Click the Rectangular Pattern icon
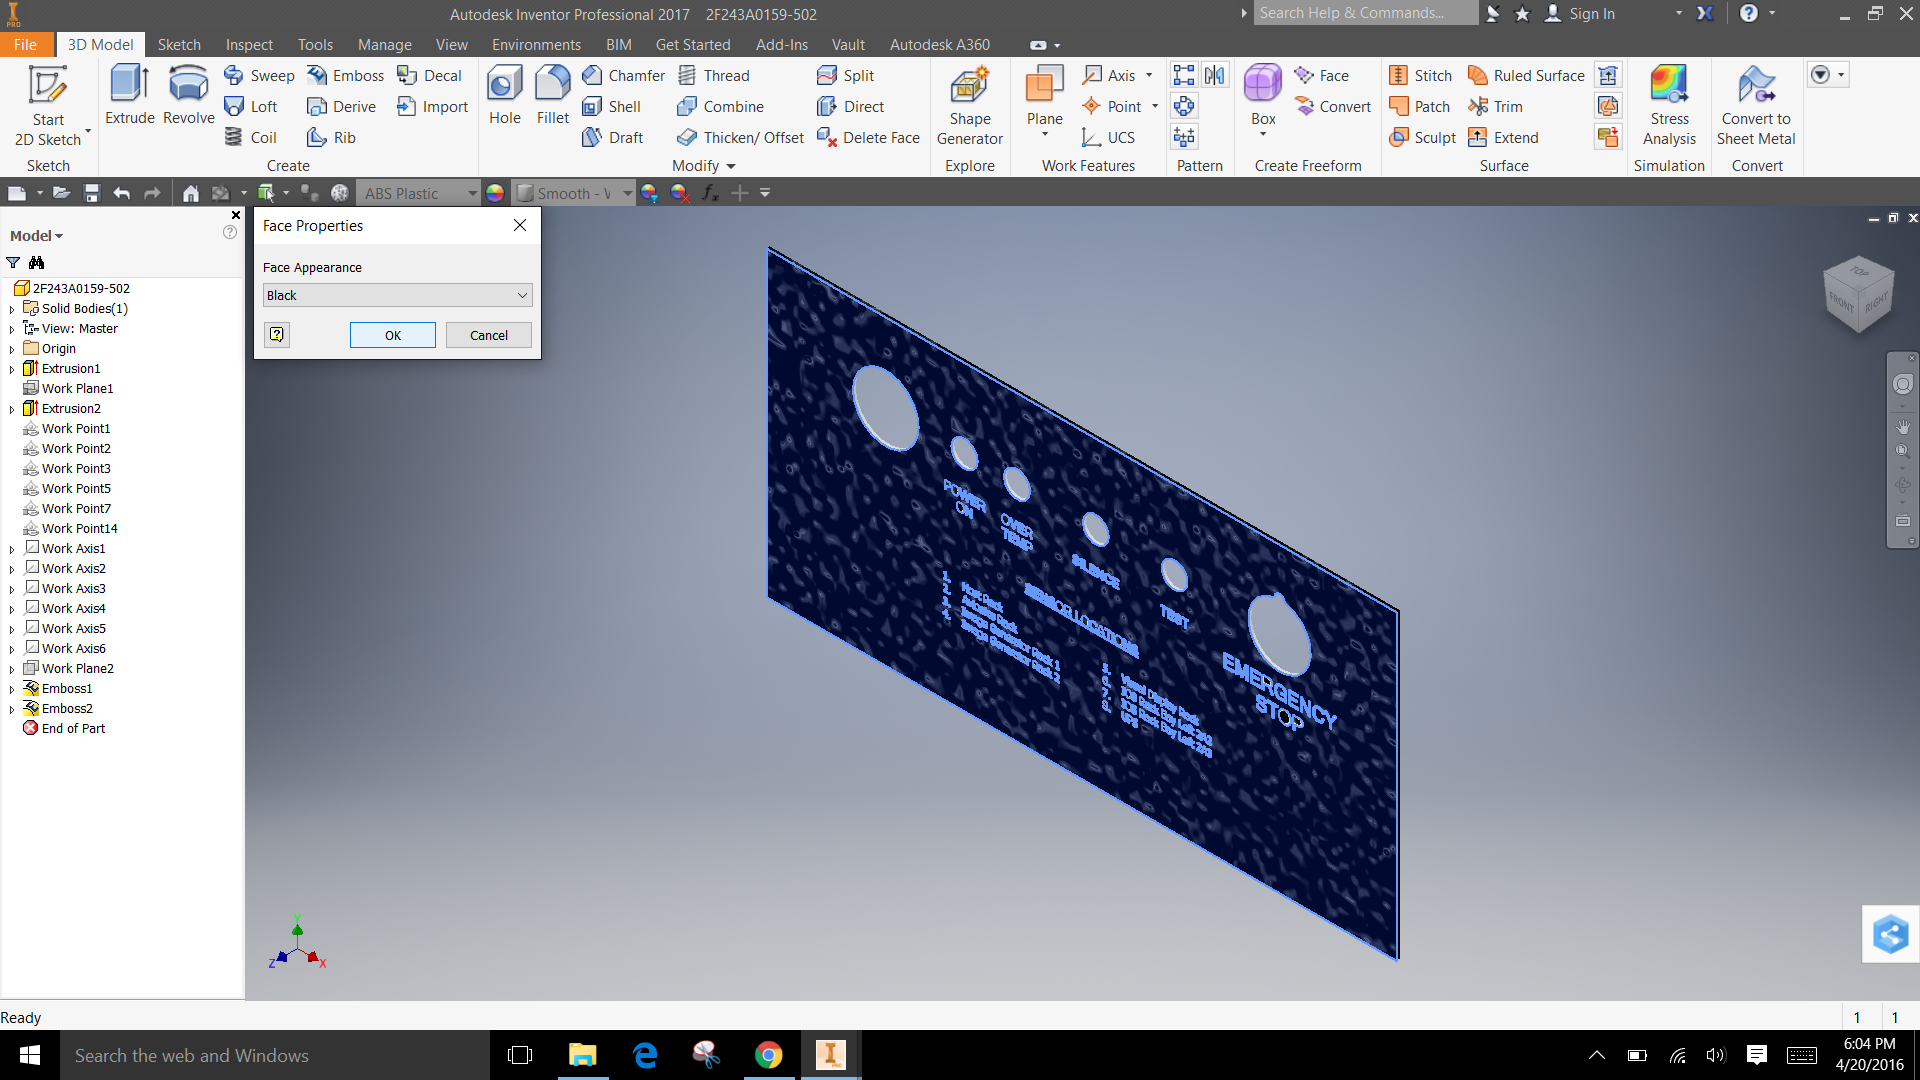This screenshot has height=1080, width=1920. [x=1184, y=75]
